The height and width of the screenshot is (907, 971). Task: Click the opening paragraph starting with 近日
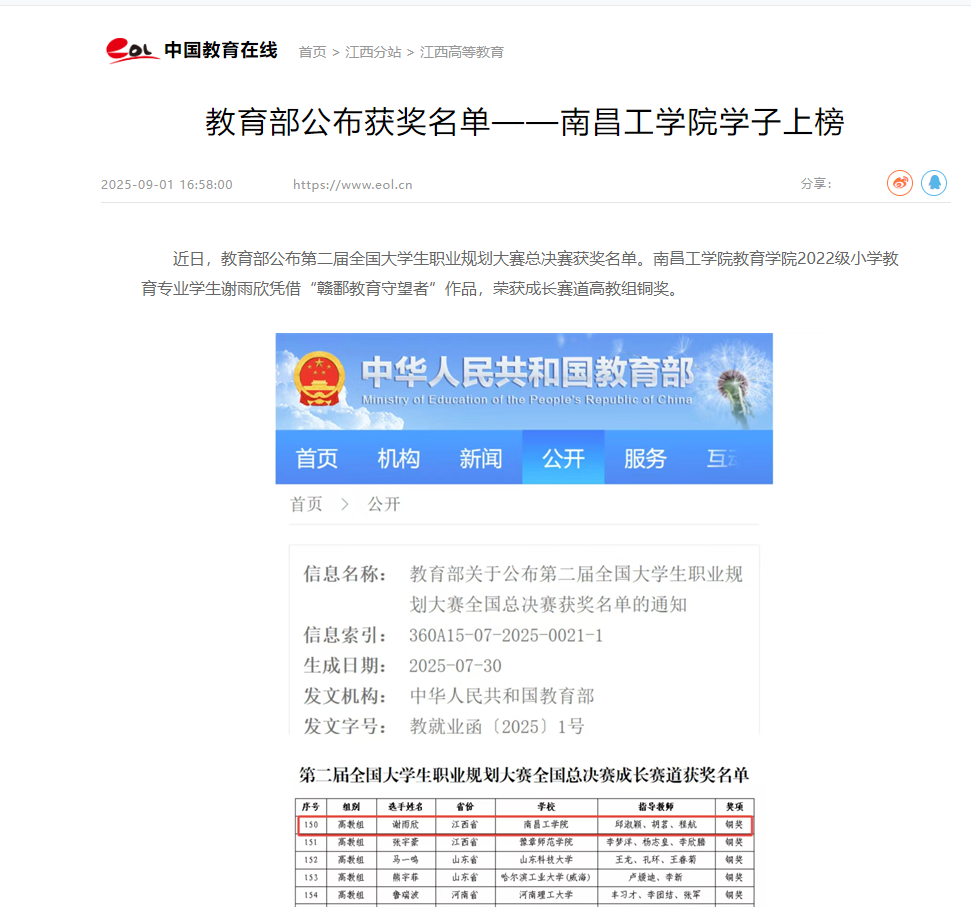(x=520, y=273)
